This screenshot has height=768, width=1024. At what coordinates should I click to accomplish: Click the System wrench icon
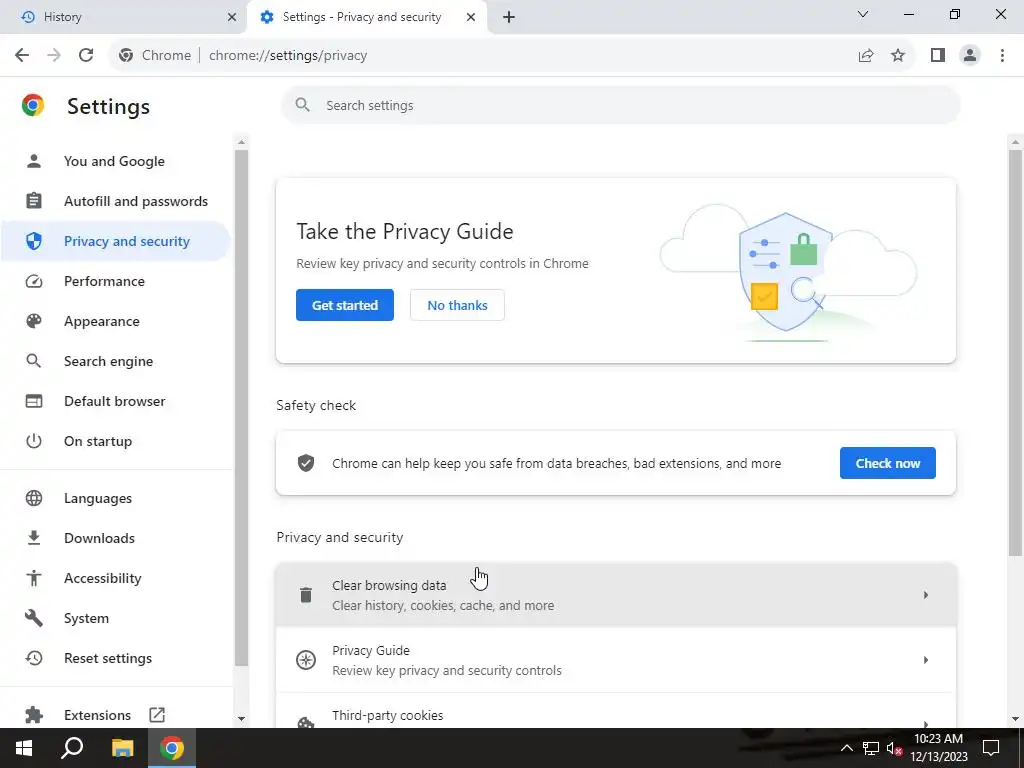[34, 618]
